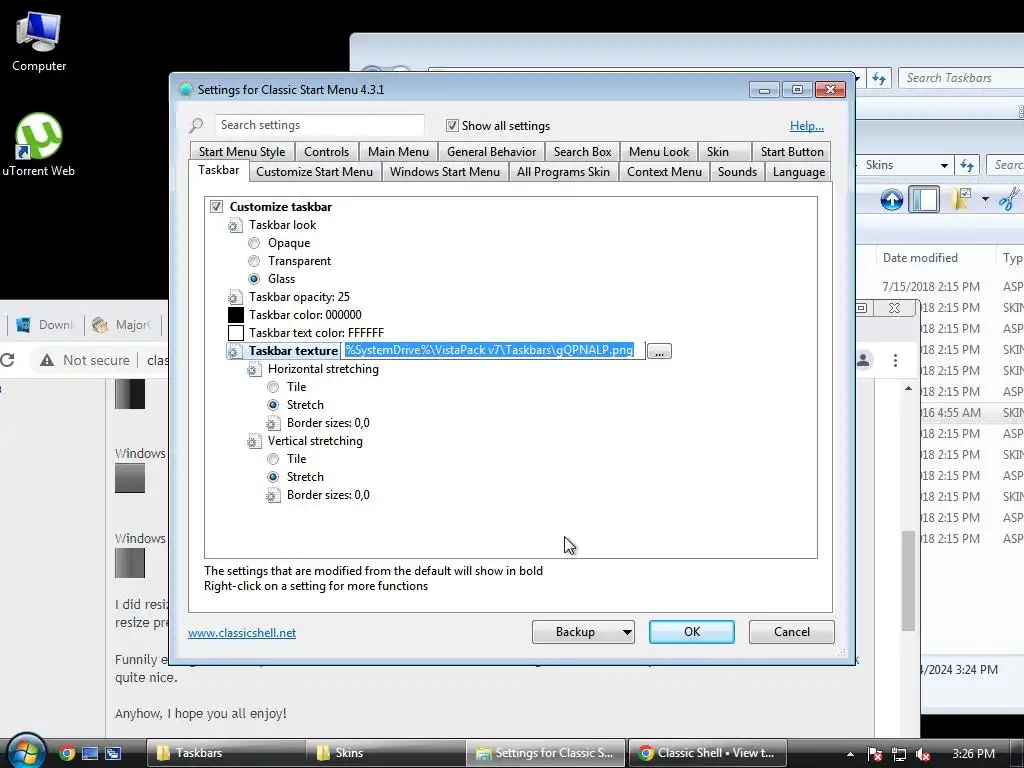This screenshot has width=1024, height=768.
Task: Go to the Skin tab
Action: coord(724,152)
